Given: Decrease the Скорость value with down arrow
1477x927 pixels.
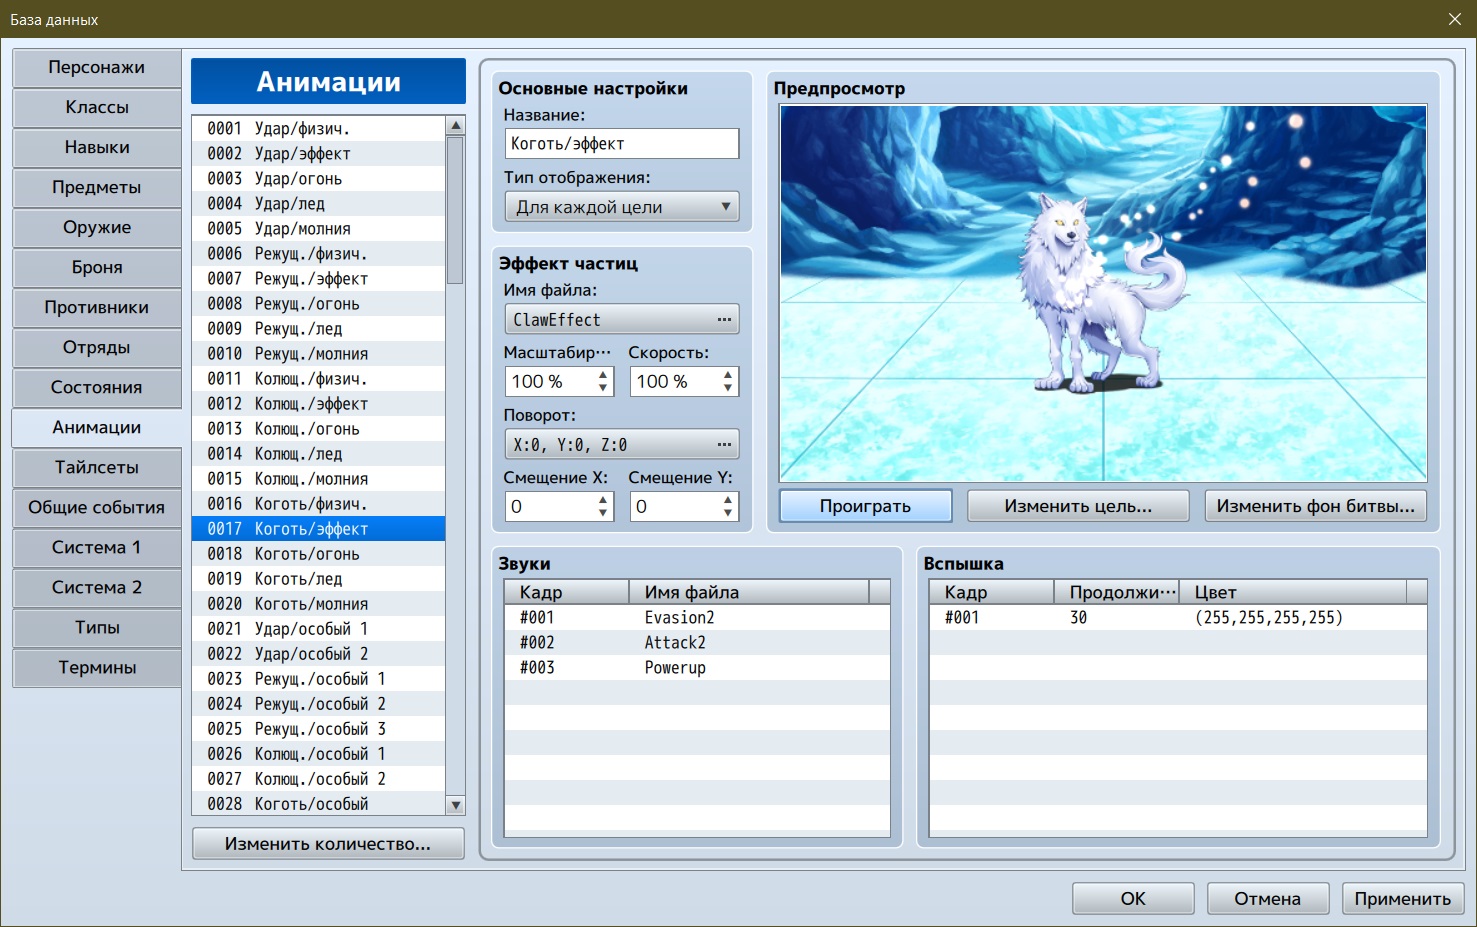Looking at the screenshot, I should 728,388.
